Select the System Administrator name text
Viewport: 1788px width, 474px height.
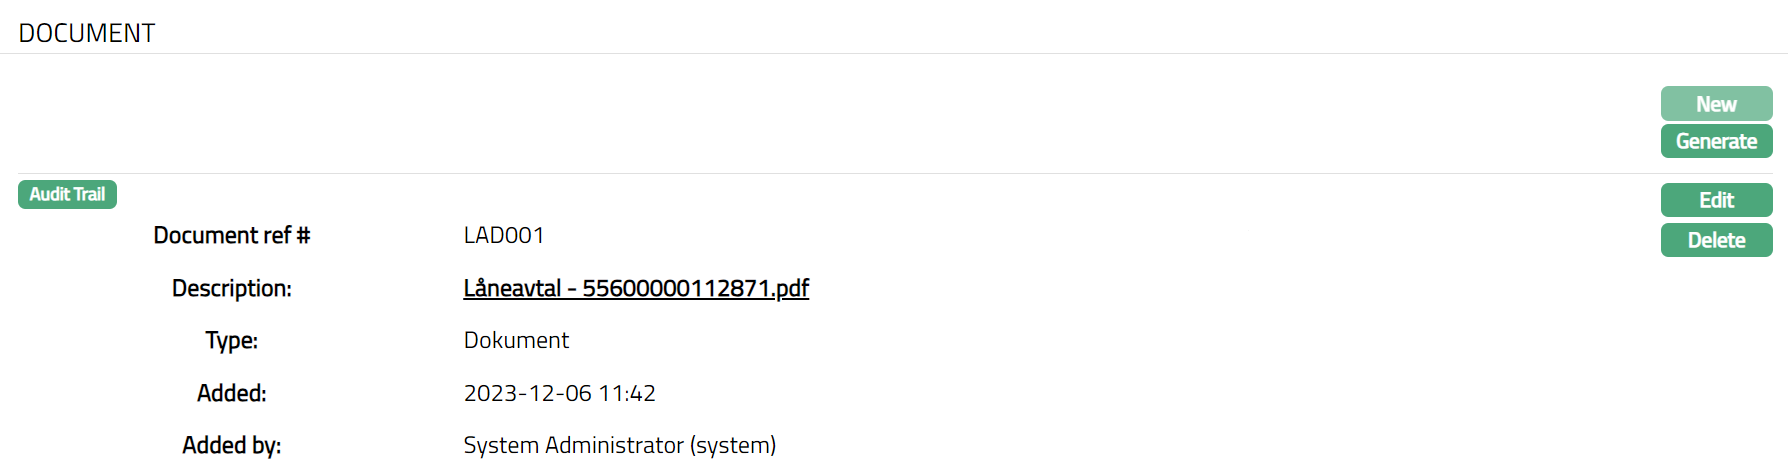click(x=574, y=445)
